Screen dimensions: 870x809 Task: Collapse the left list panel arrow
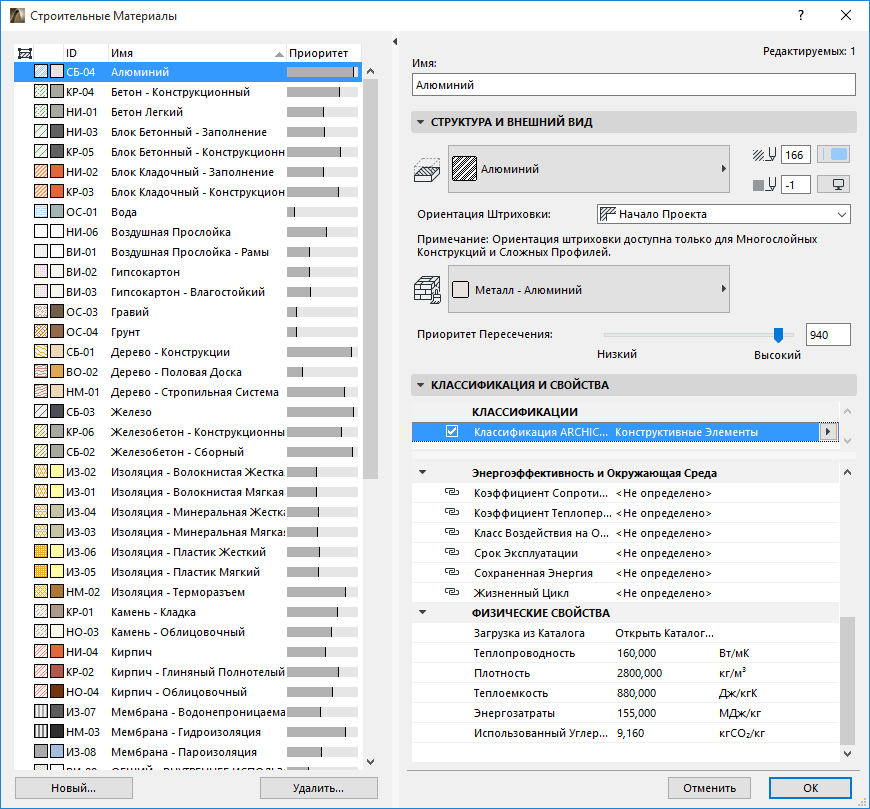point(395,41)
